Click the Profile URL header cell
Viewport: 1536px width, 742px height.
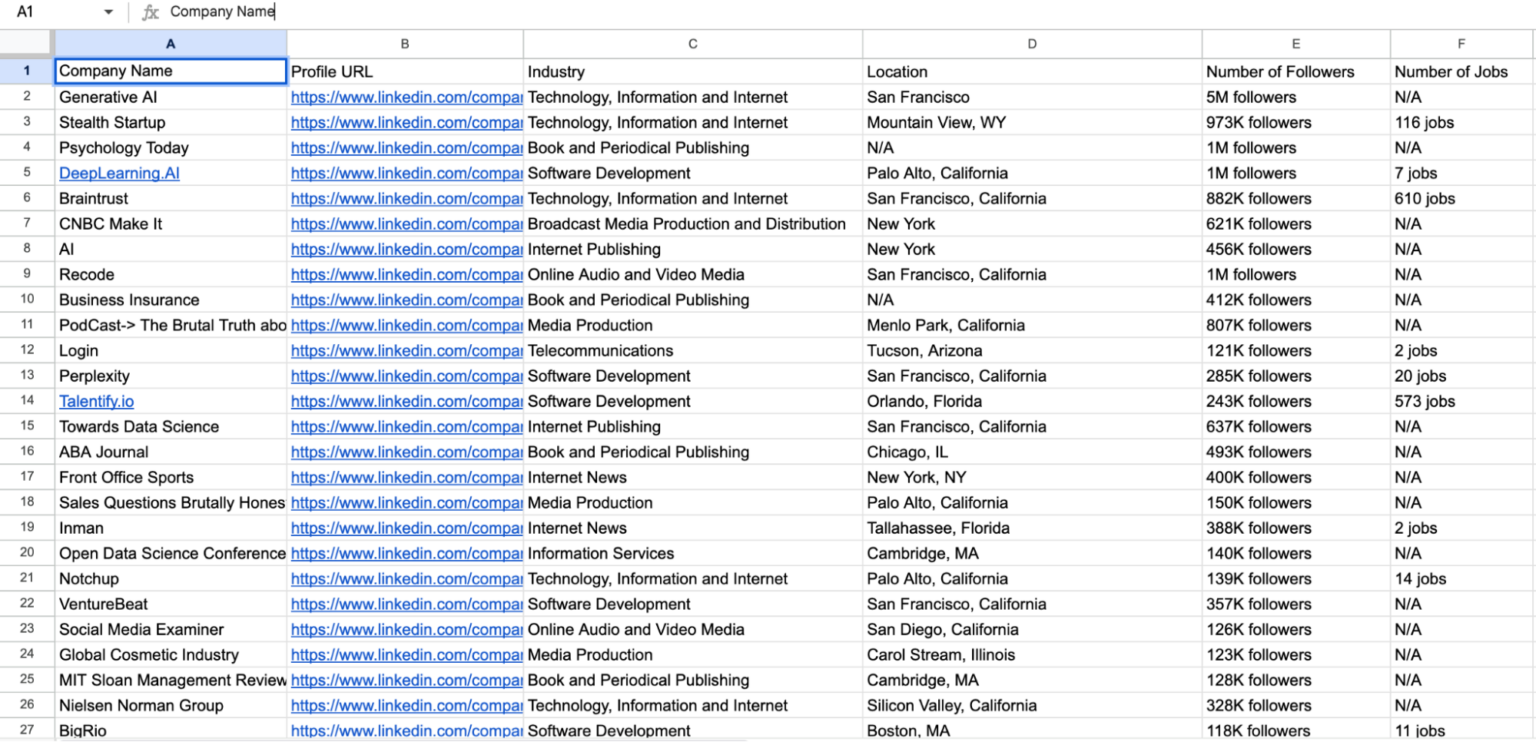[x=405, y=71]
